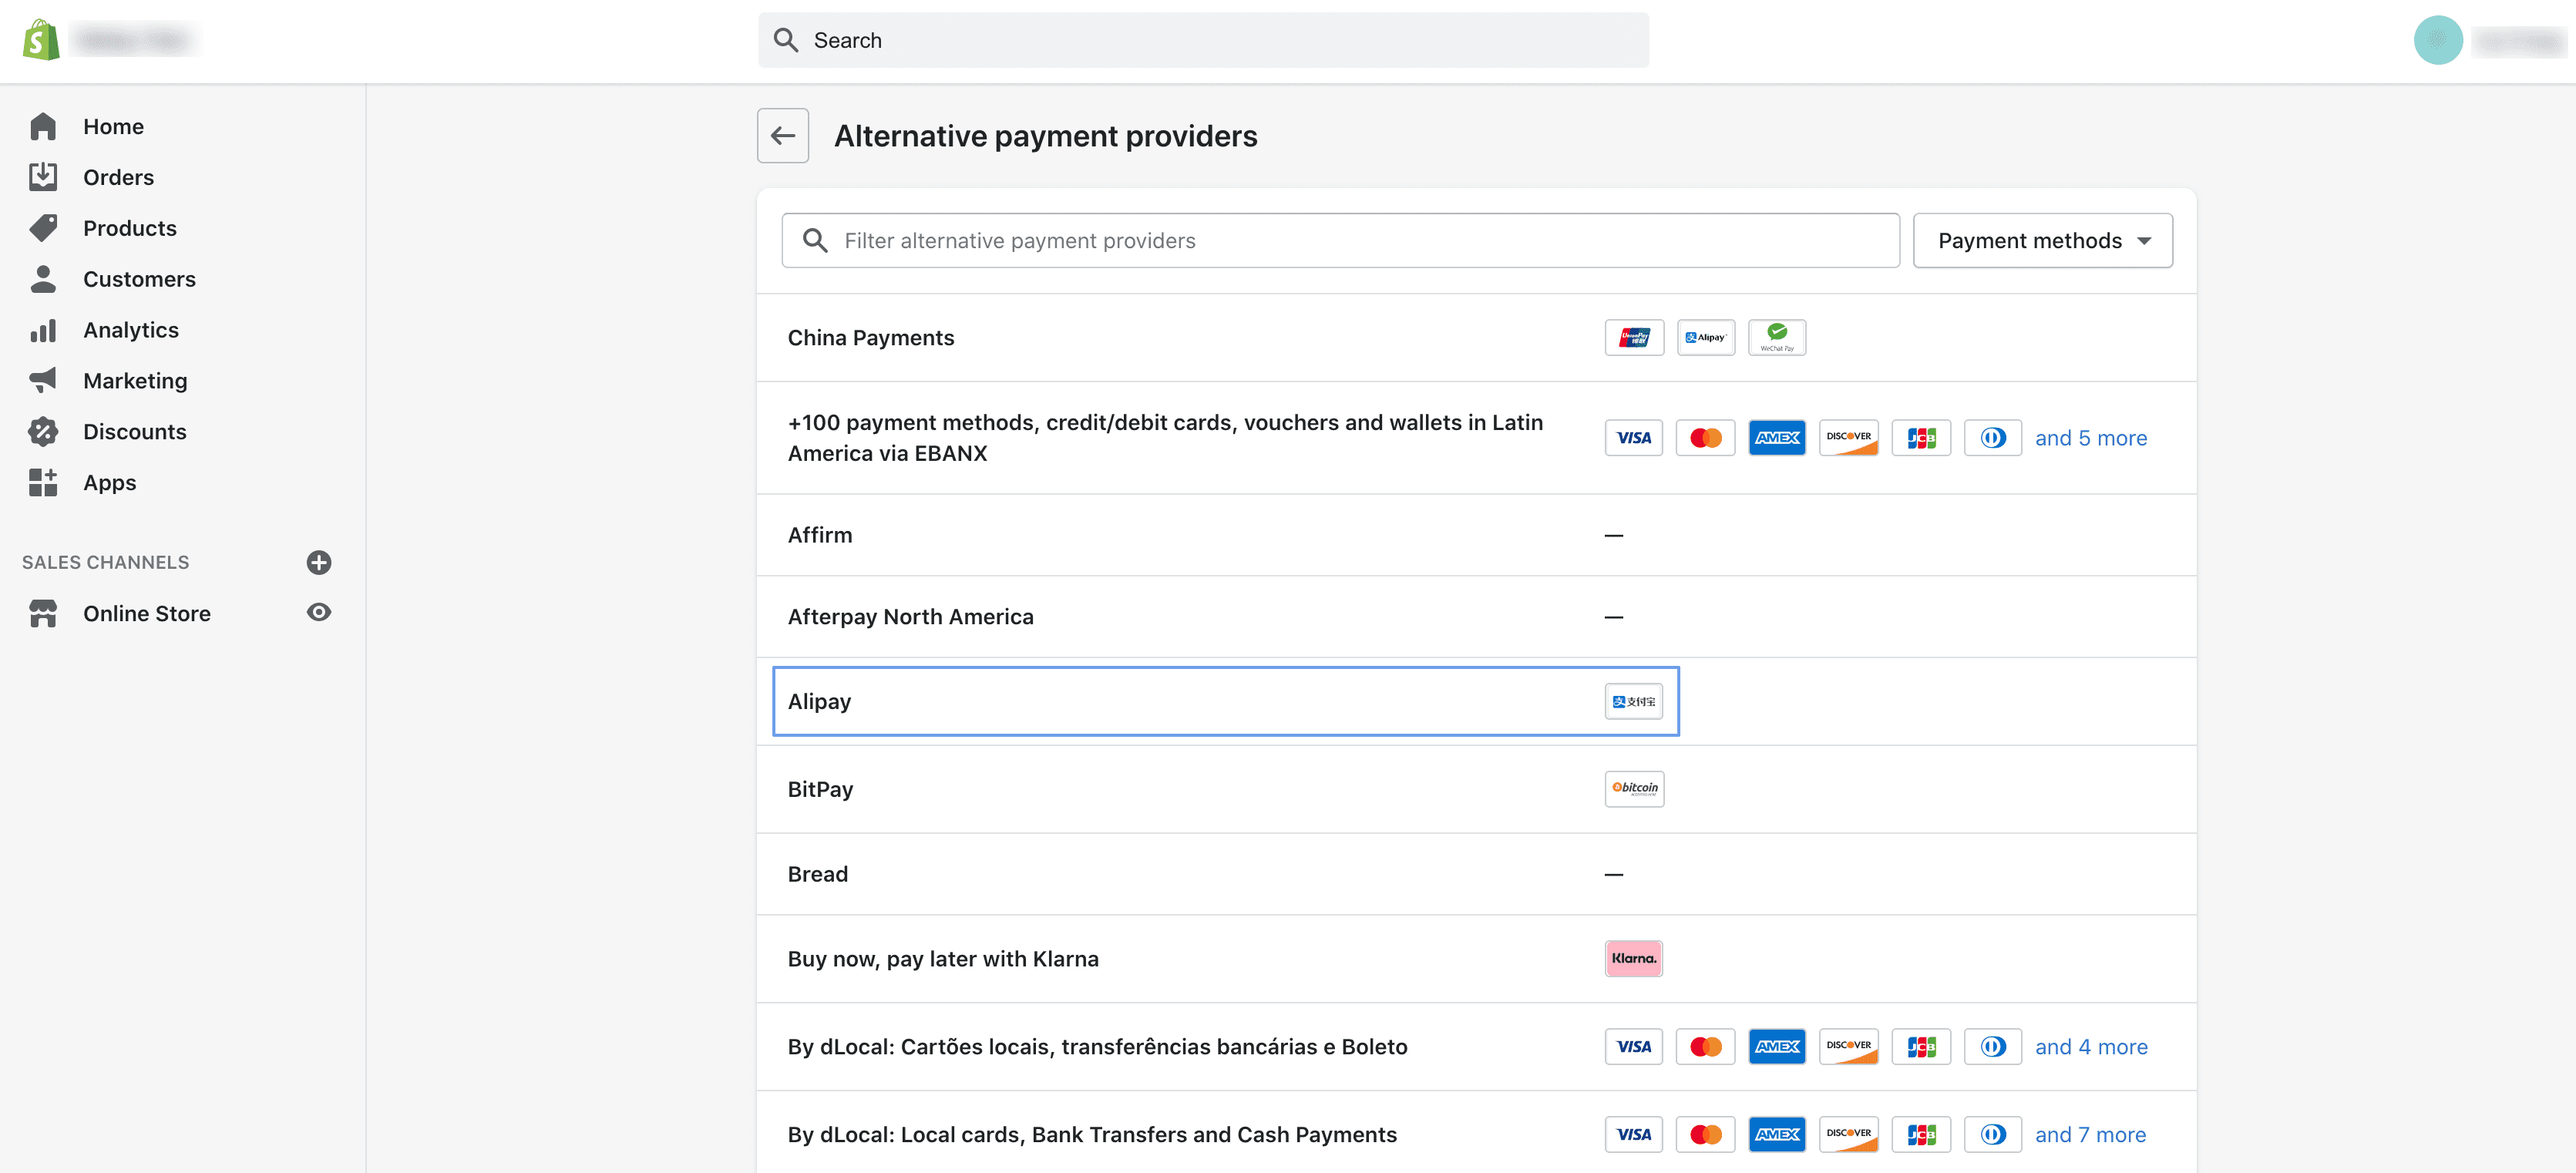Open Apps in sidebar

pyautogui.click(x=109, y=484)
